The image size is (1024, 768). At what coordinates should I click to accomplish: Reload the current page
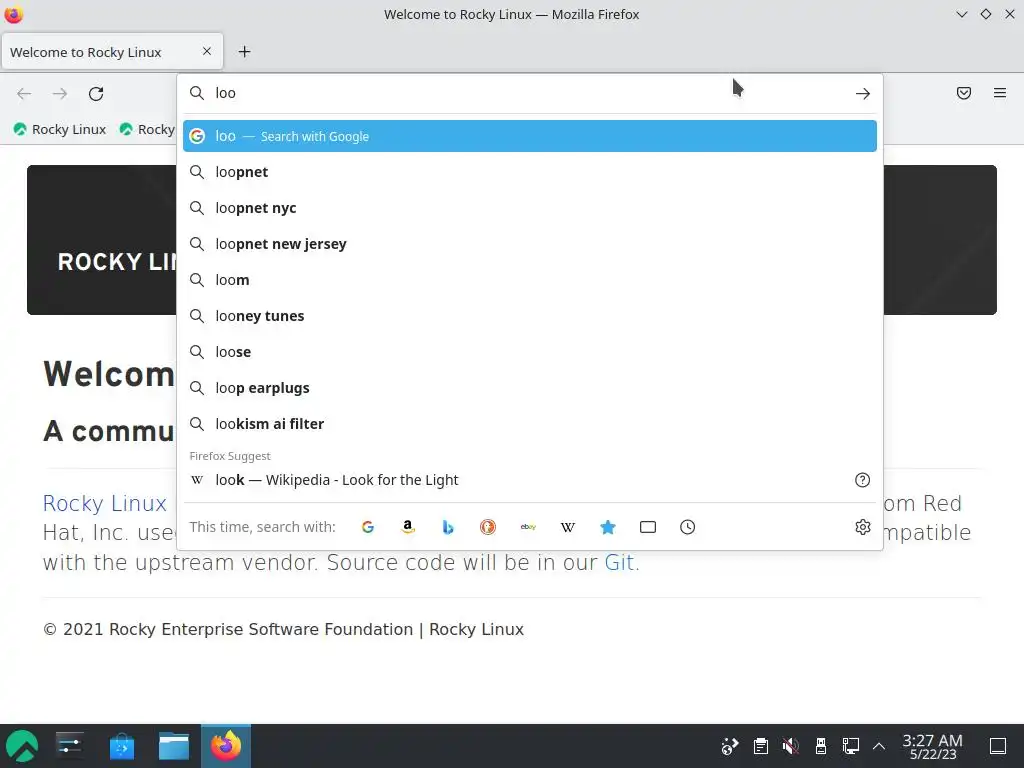(x=96, y=93)
